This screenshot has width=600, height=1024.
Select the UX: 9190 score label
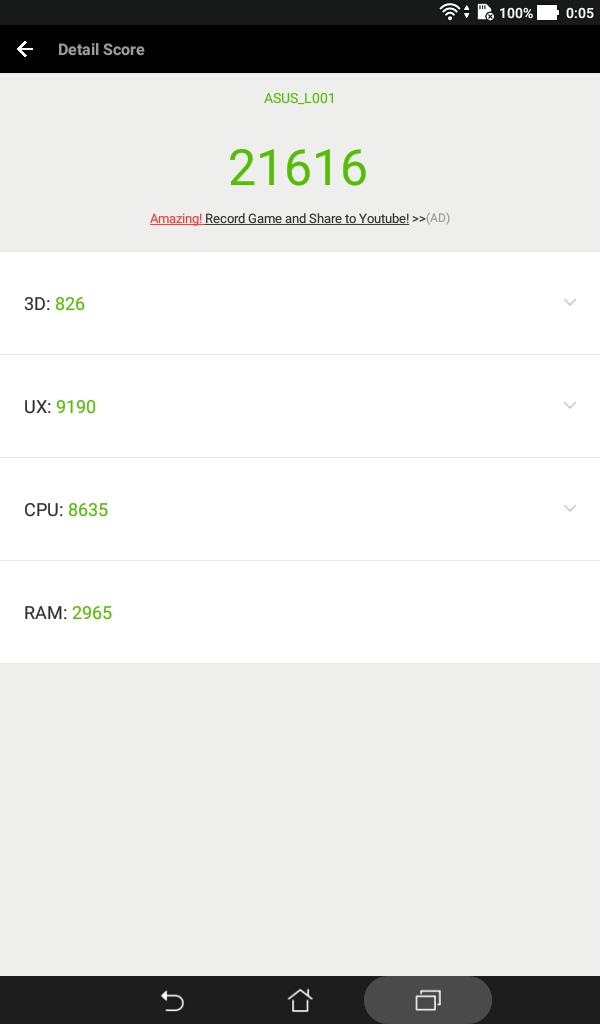coord(60,407)
